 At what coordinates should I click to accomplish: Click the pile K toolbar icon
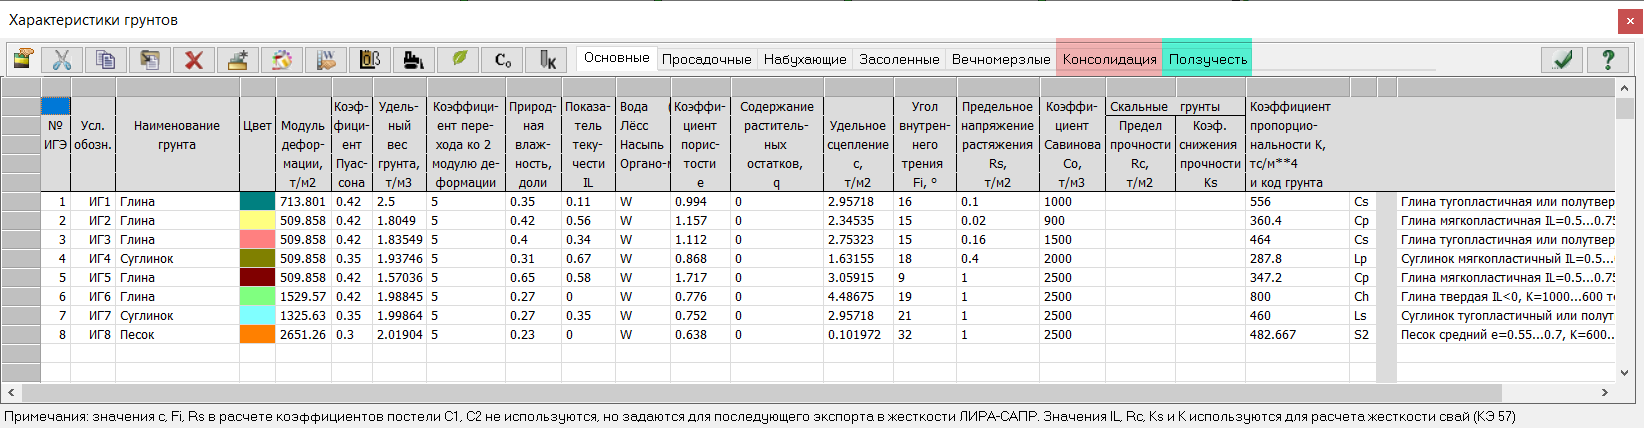pos(546,60)
